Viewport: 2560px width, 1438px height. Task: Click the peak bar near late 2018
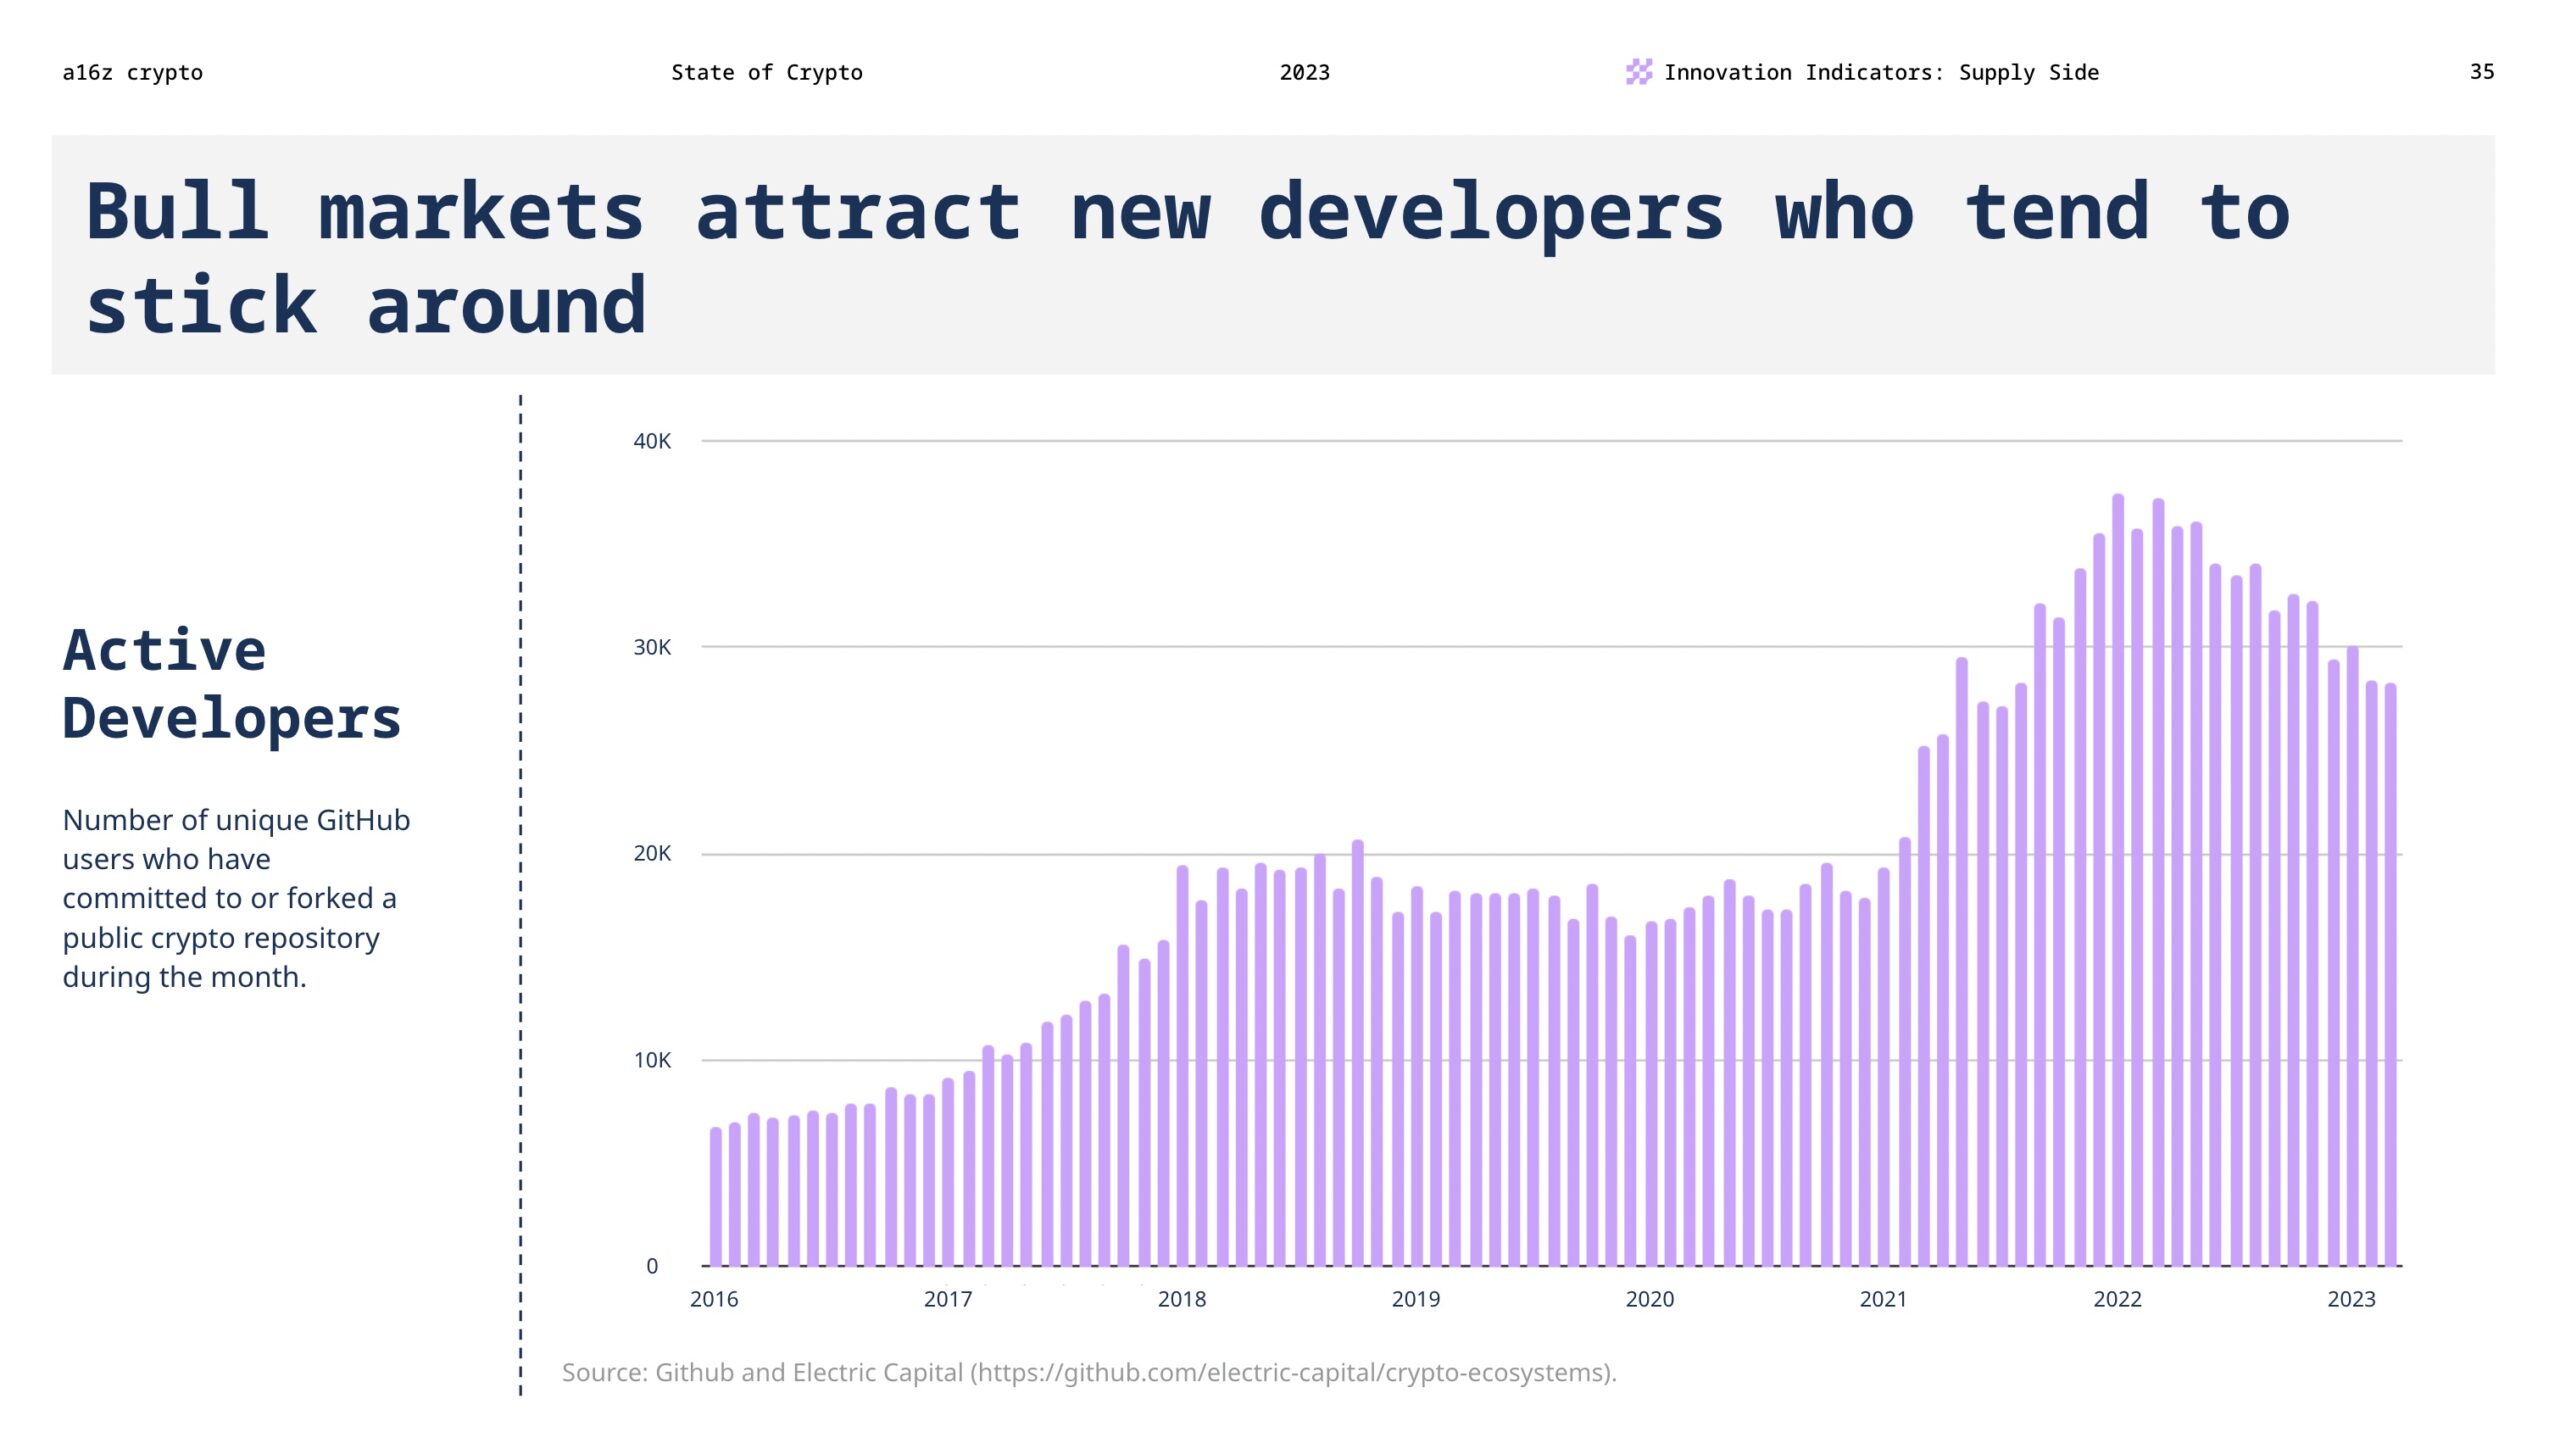click(x=1357, y=1000)
